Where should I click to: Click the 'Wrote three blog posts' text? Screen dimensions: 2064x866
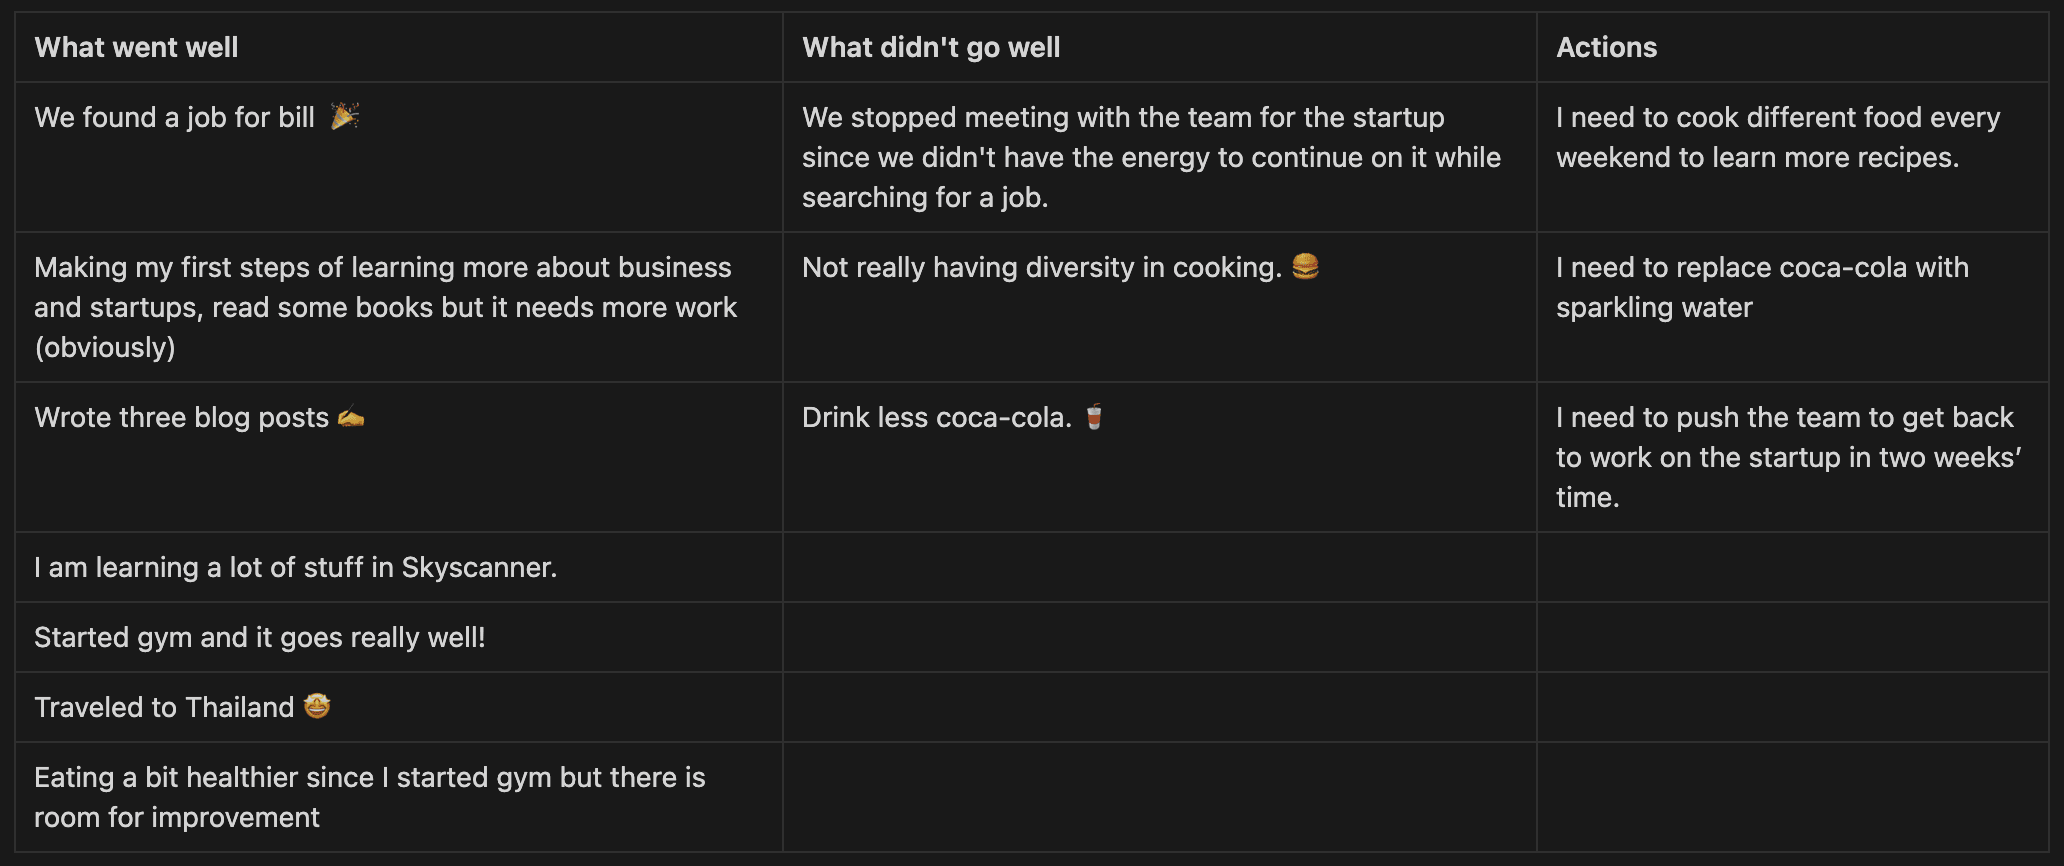(x=182, y=417)
